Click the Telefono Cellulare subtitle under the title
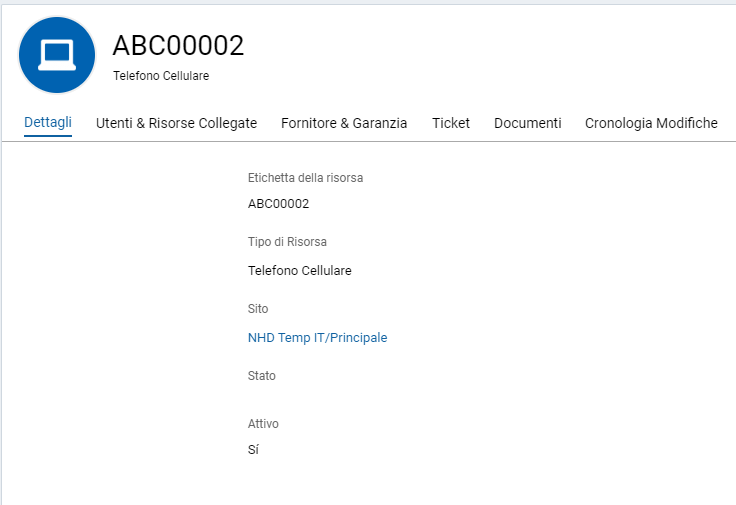 161,76
